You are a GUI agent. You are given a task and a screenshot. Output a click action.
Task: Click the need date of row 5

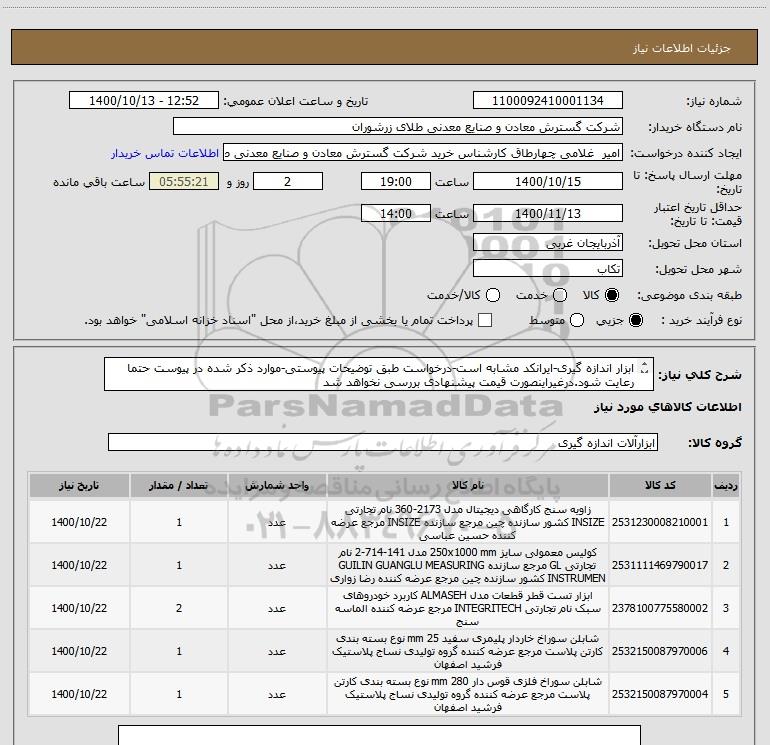[x=79, y=694]
